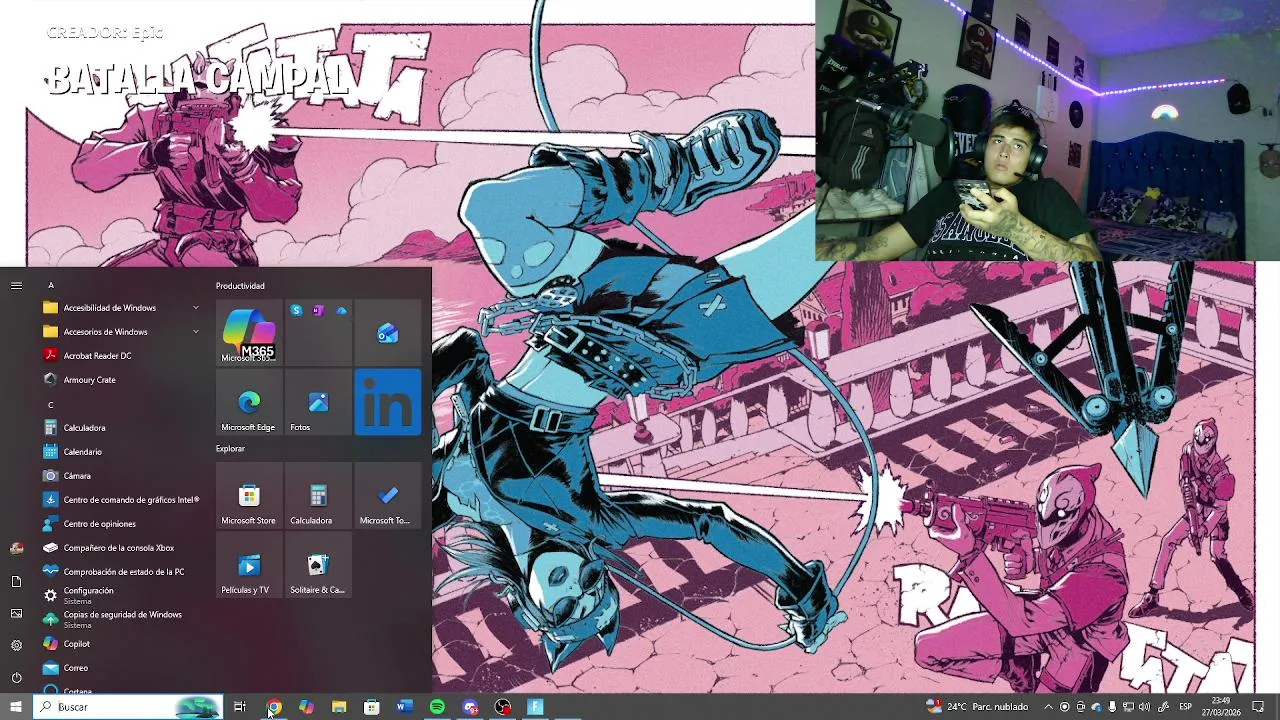Open File Explorer from the taskbar
Image resolution: width=1280 pixels, height=720 pixels.
tap(339, 707)
